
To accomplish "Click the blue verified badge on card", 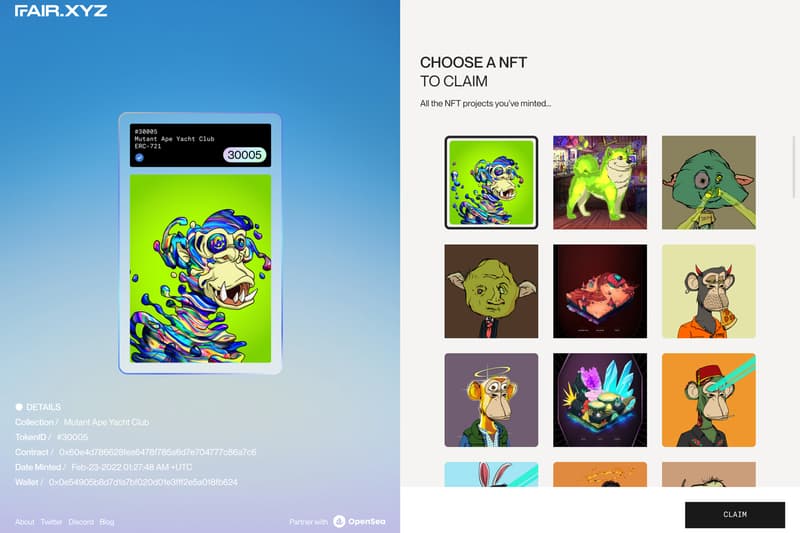I will coord(139,158).
